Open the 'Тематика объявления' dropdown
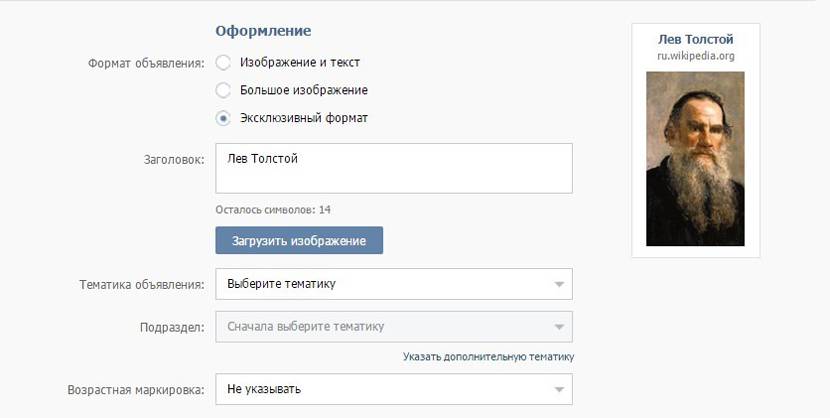The image size is (830, 418). (x=394, y=284)
